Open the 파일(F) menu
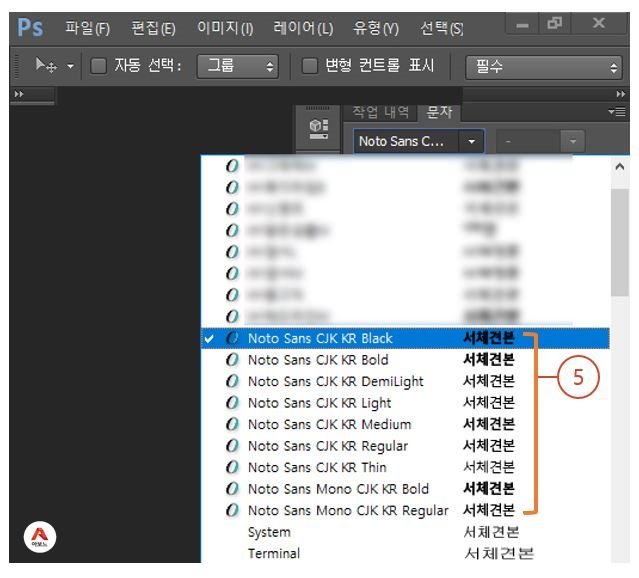This screenshot has height=578, width=639. [x=87, y=28]
